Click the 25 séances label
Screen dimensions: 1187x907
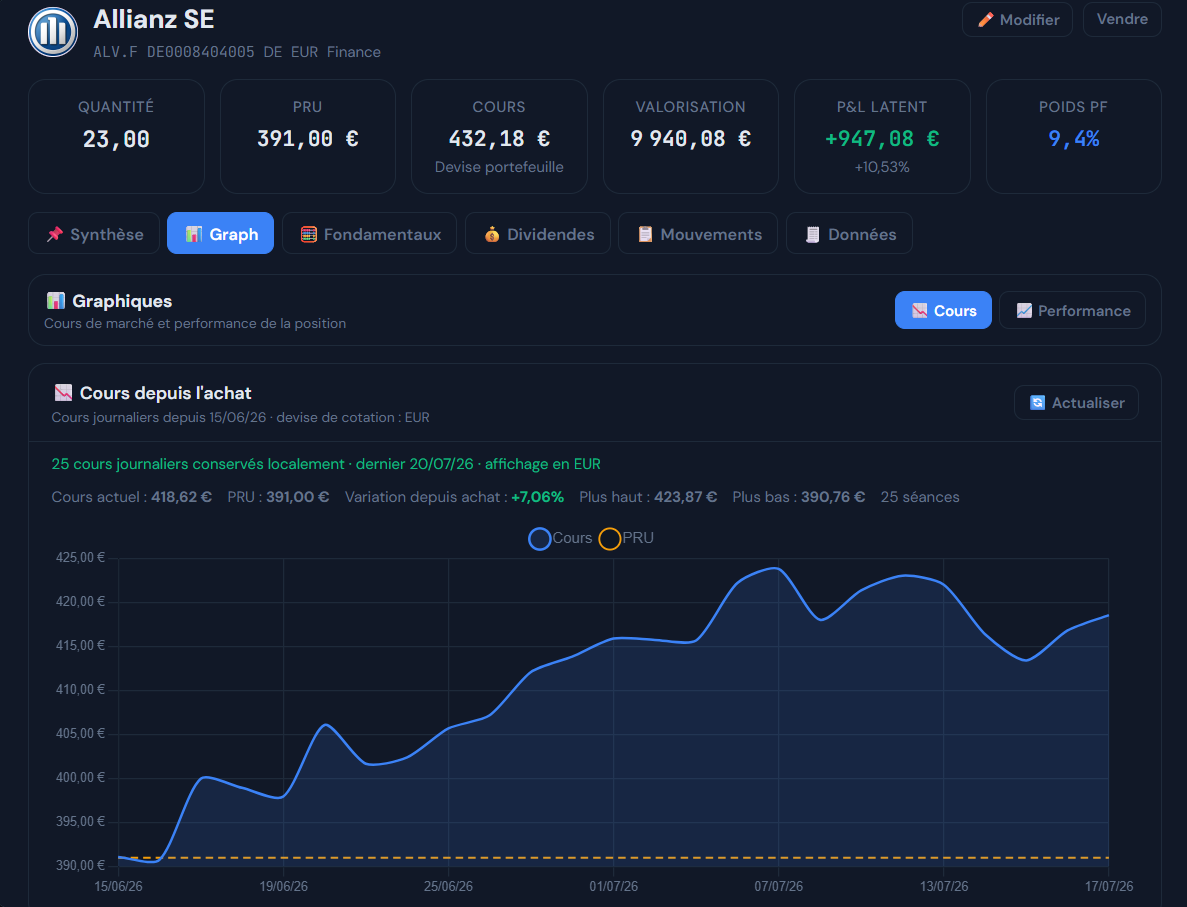pyautogui.click(x=920, y=497)
